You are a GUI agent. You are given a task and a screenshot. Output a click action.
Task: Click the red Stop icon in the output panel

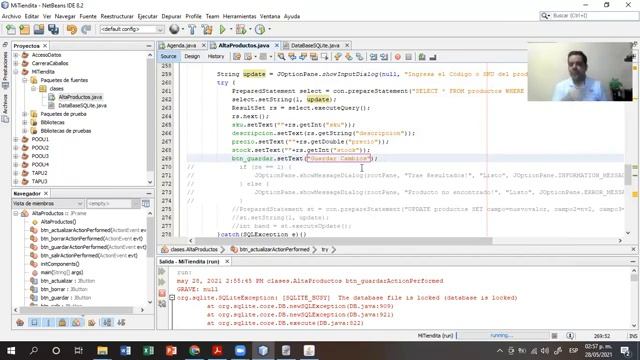coord(162,293)
